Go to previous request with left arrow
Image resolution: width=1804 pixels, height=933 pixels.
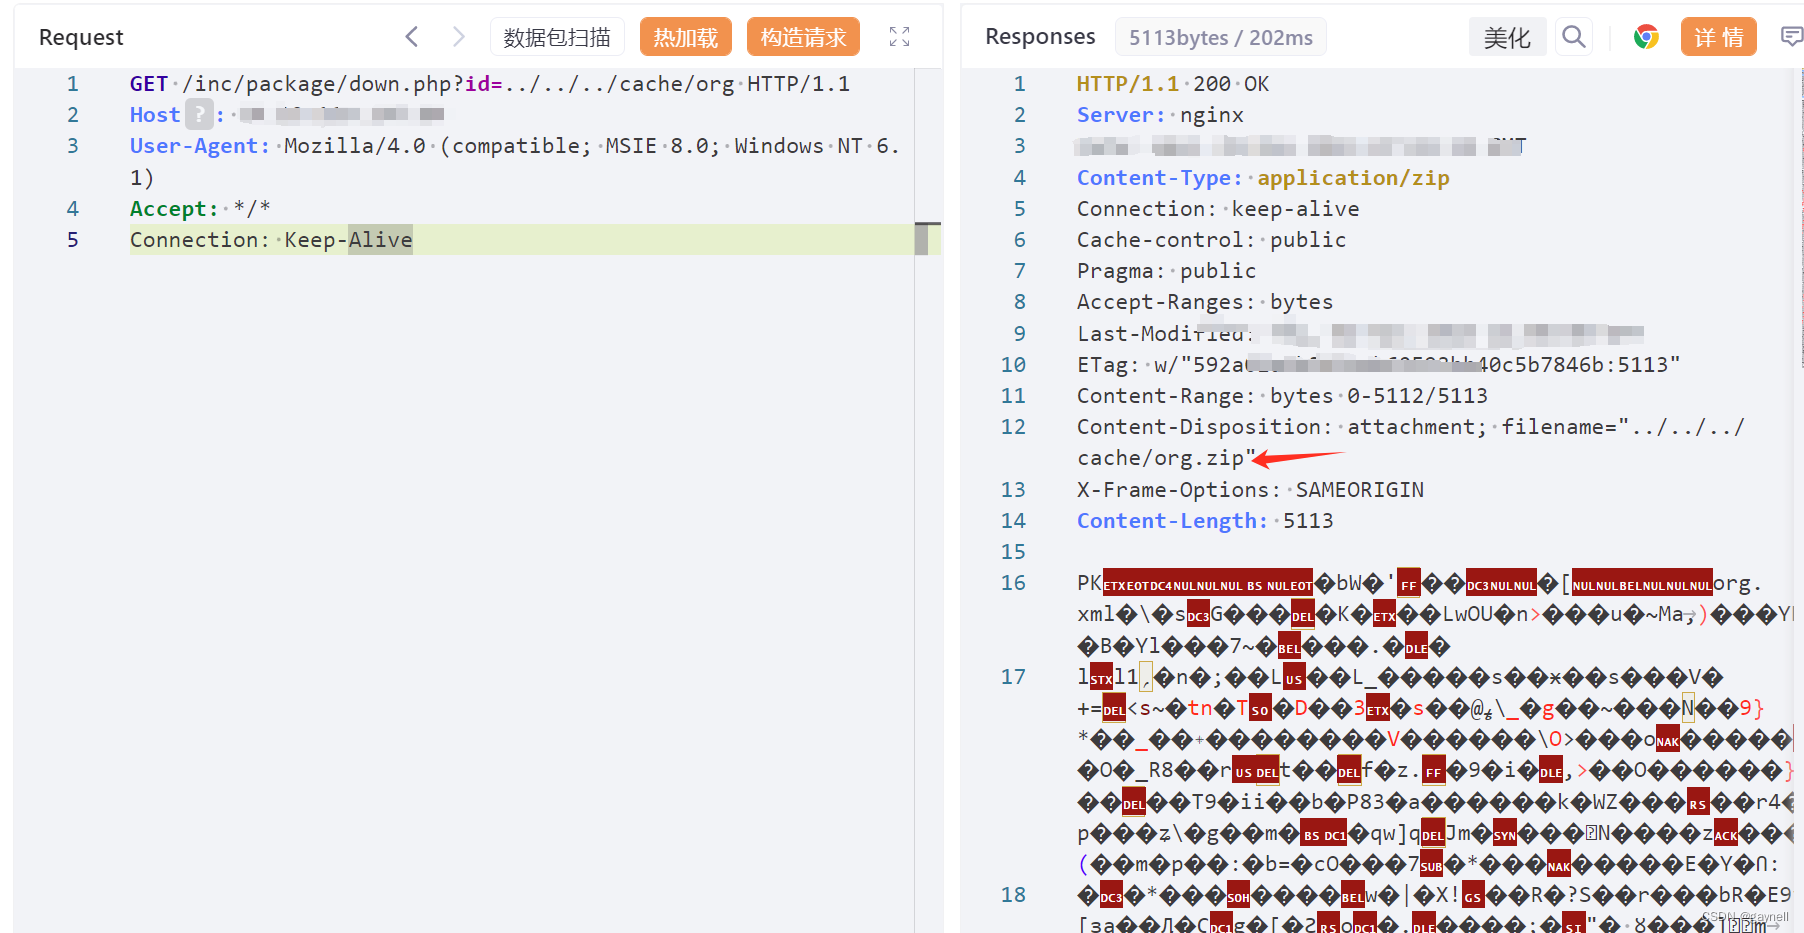click(411, 37)
